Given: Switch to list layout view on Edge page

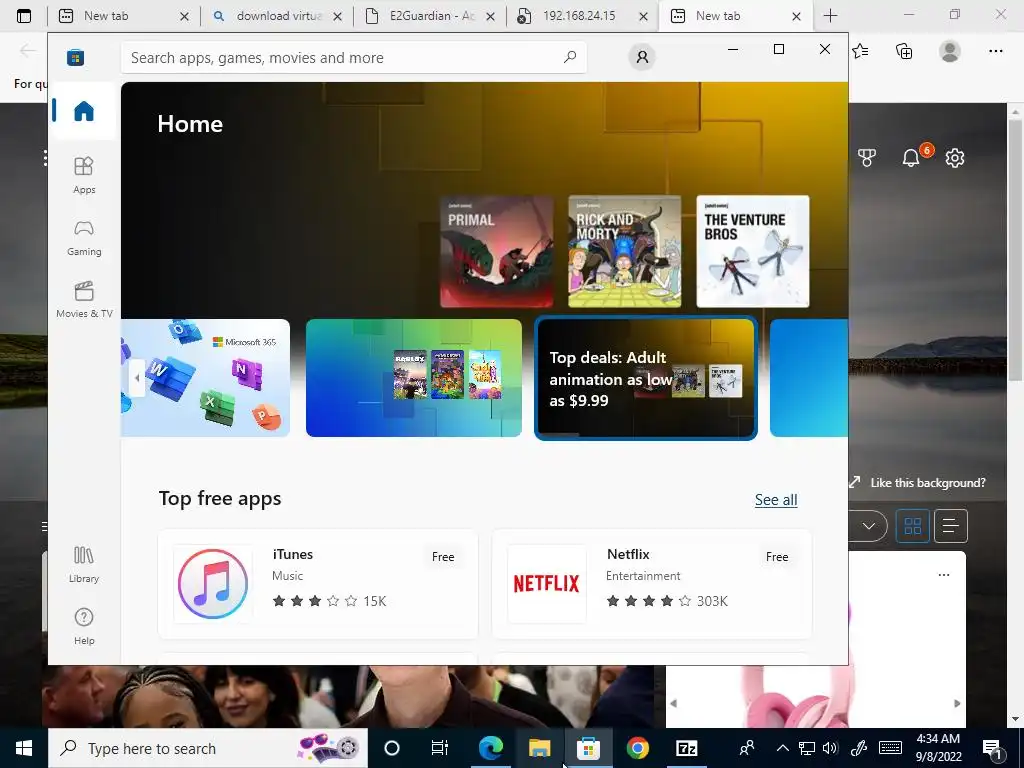Looking at the screenshot, I should [x=951, y=526].
